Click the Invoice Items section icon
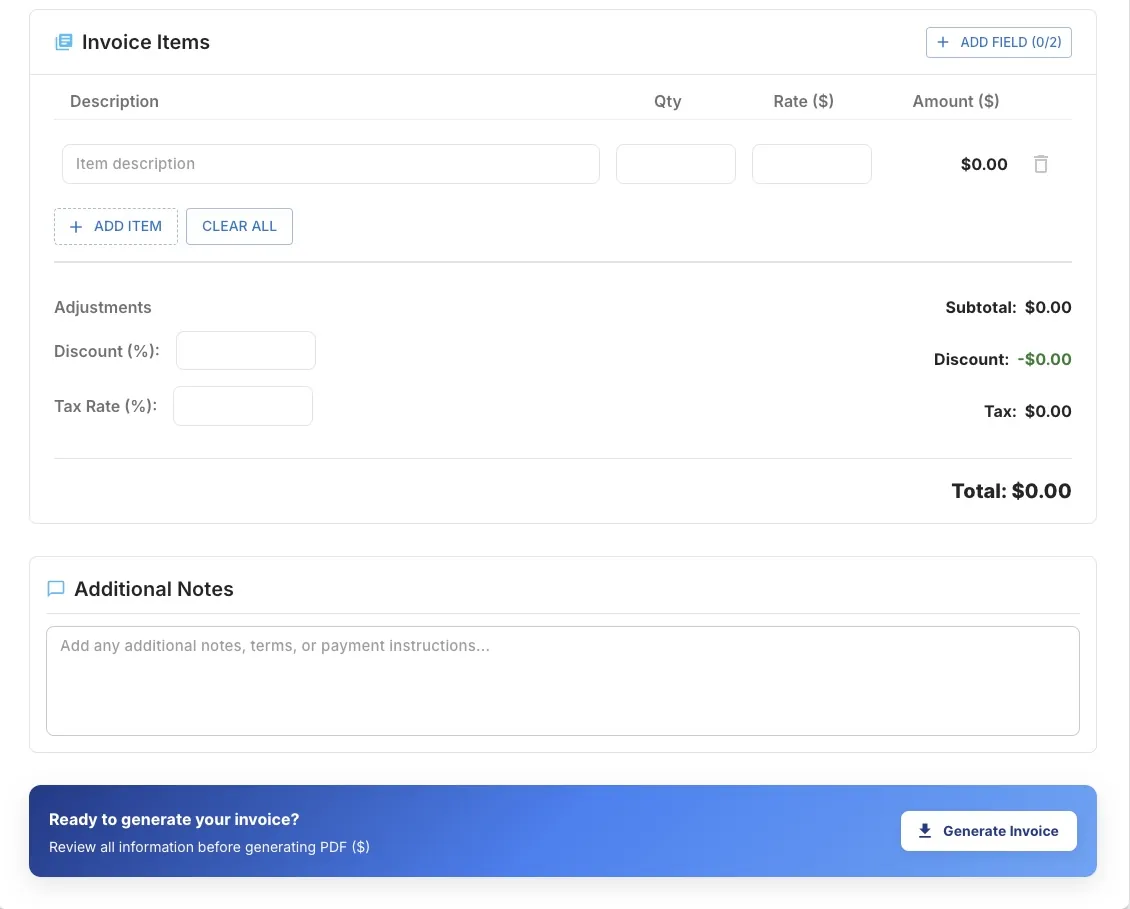 [64, 42]
